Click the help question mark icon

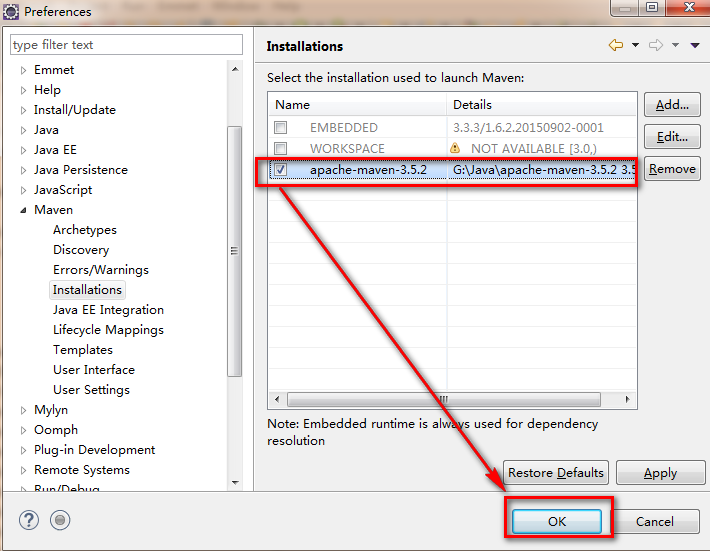(x=29, y=520)
